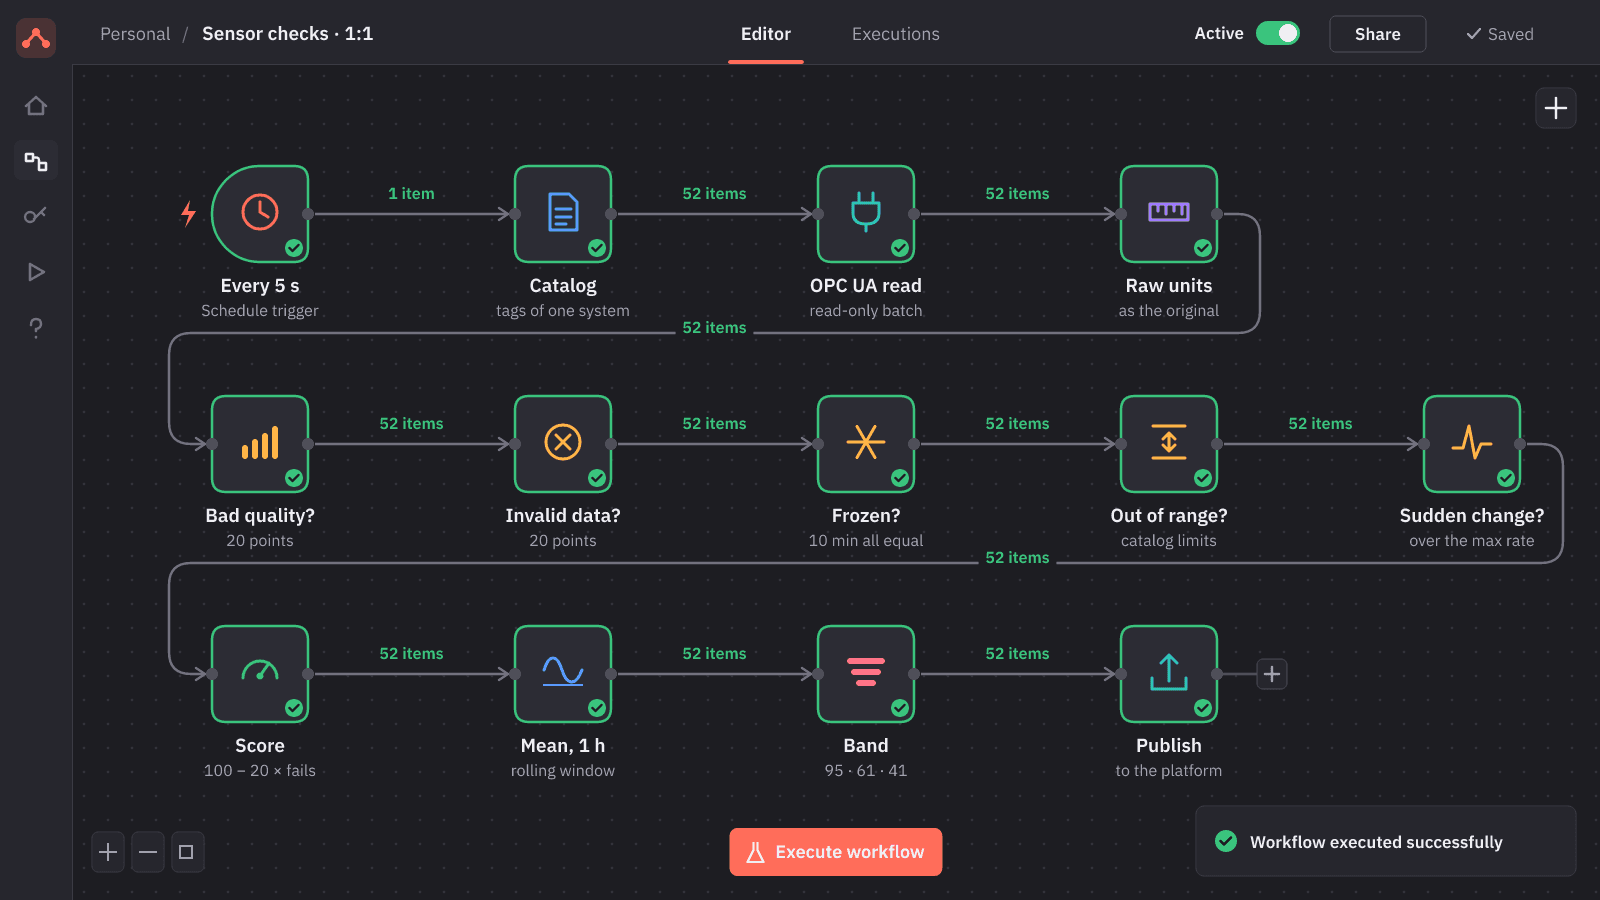Select the Raw units ruler node
Viewport: 1600px width, 900px height.
1169,214
